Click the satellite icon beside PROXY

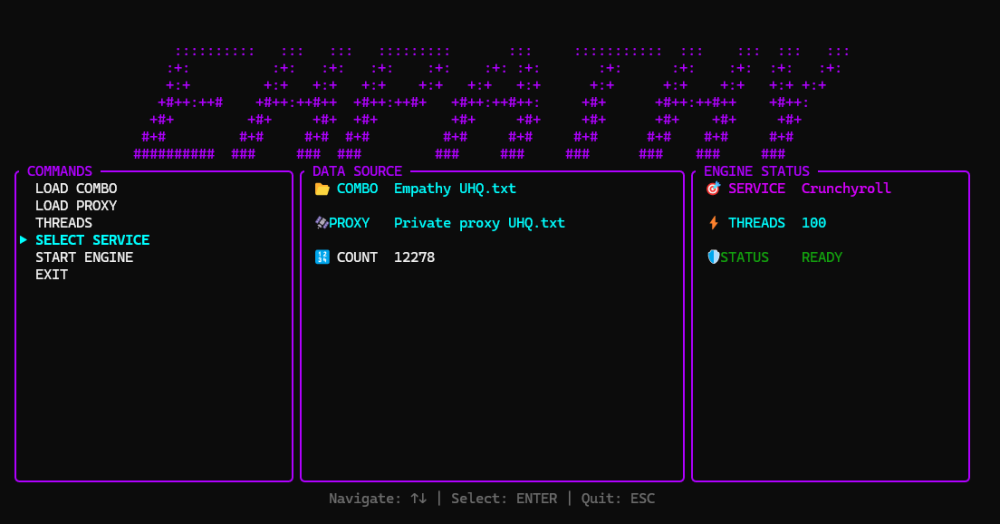click(322, 223)
